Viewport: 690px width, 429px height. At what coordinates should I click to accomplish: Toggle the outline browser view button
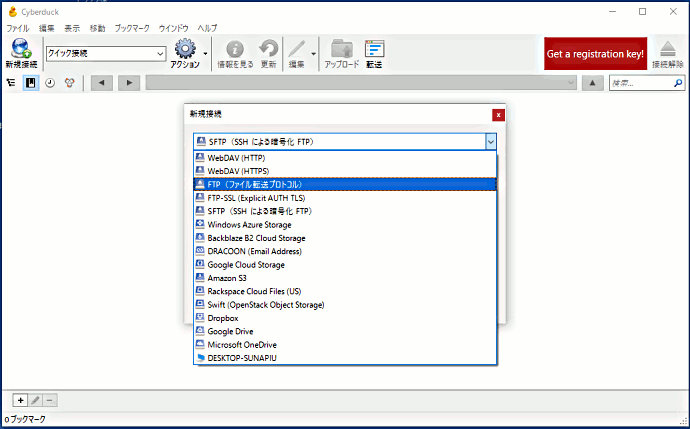[11, 83]
